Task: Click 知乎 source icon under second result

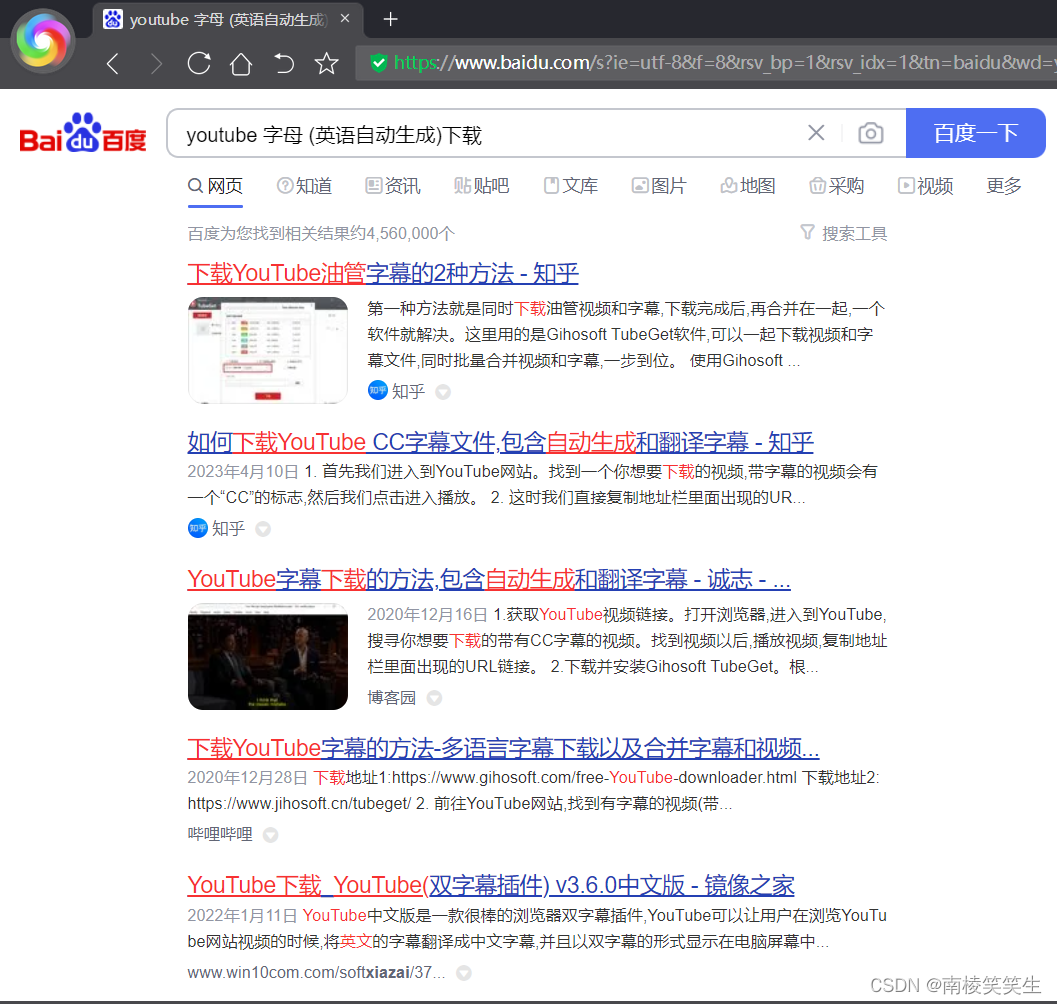Action: [198, 528]
